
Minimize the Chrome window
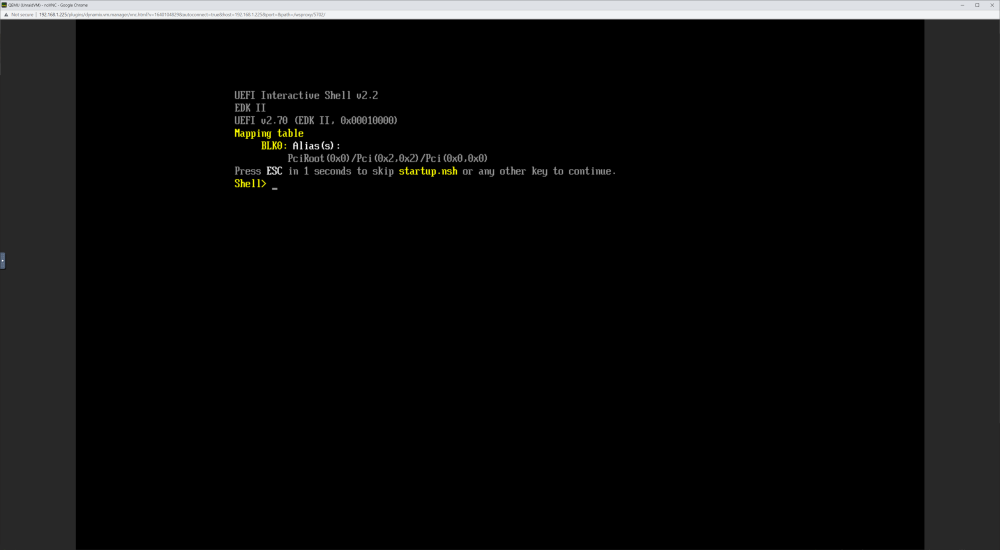(x=962, y=4)
